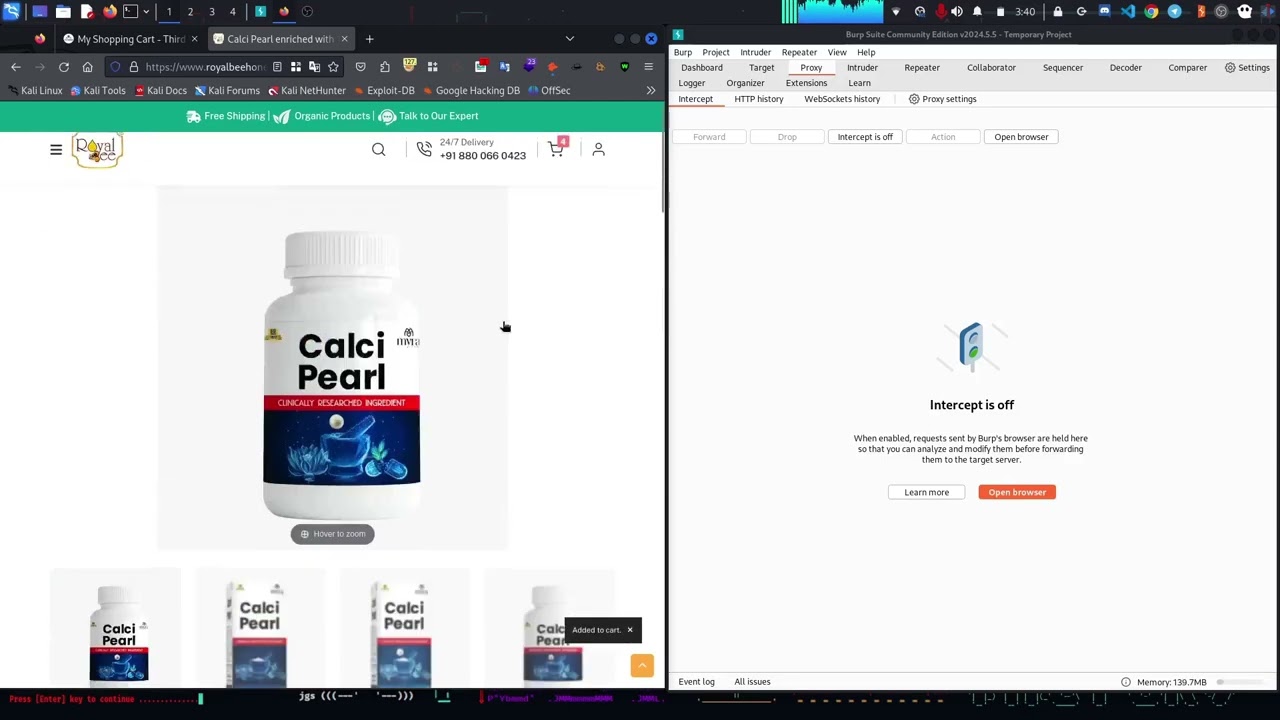Toggle the Intercept is off button
The image size is (1280, 720).
click(865, 137)
